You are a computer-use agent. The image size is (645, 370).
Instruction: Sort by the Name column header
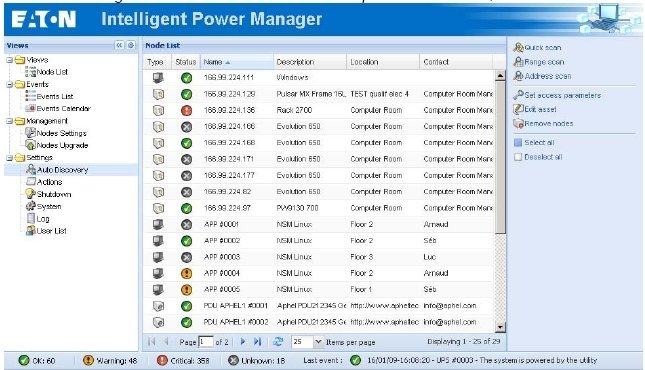pos(237,62)
